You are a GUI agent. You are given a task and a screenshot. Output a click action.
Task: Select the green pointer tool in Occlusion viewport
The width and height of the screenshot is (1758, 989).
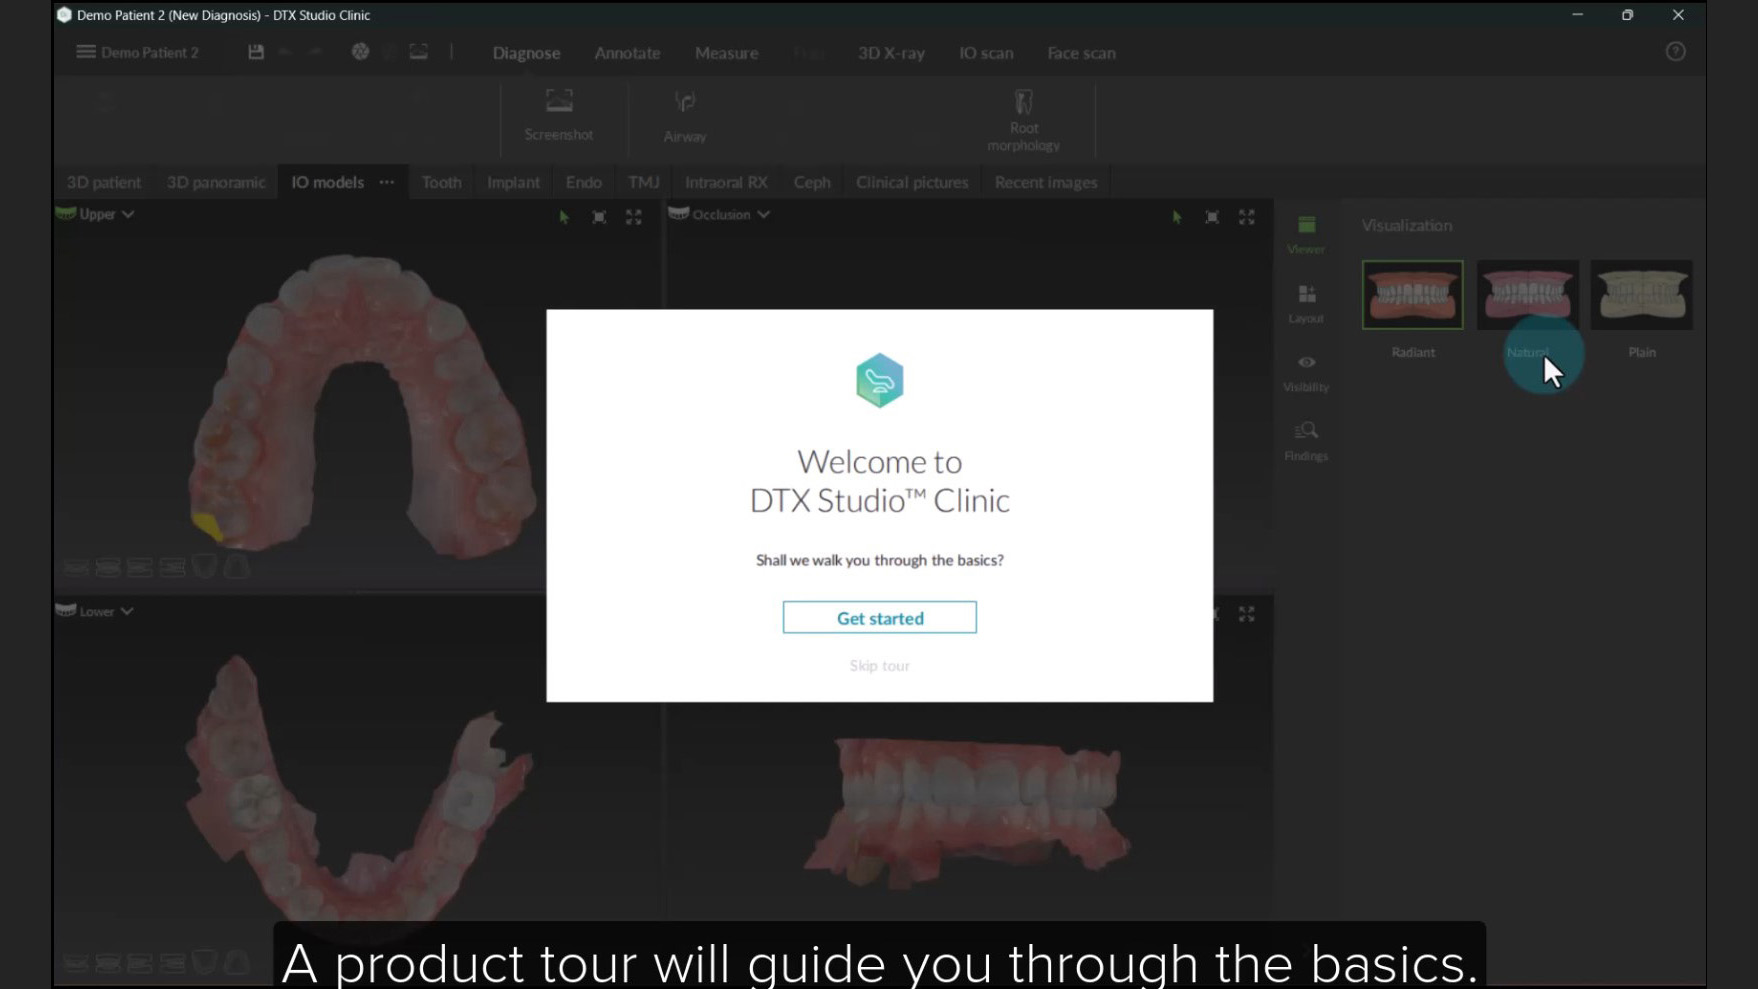click(1177, 217)
